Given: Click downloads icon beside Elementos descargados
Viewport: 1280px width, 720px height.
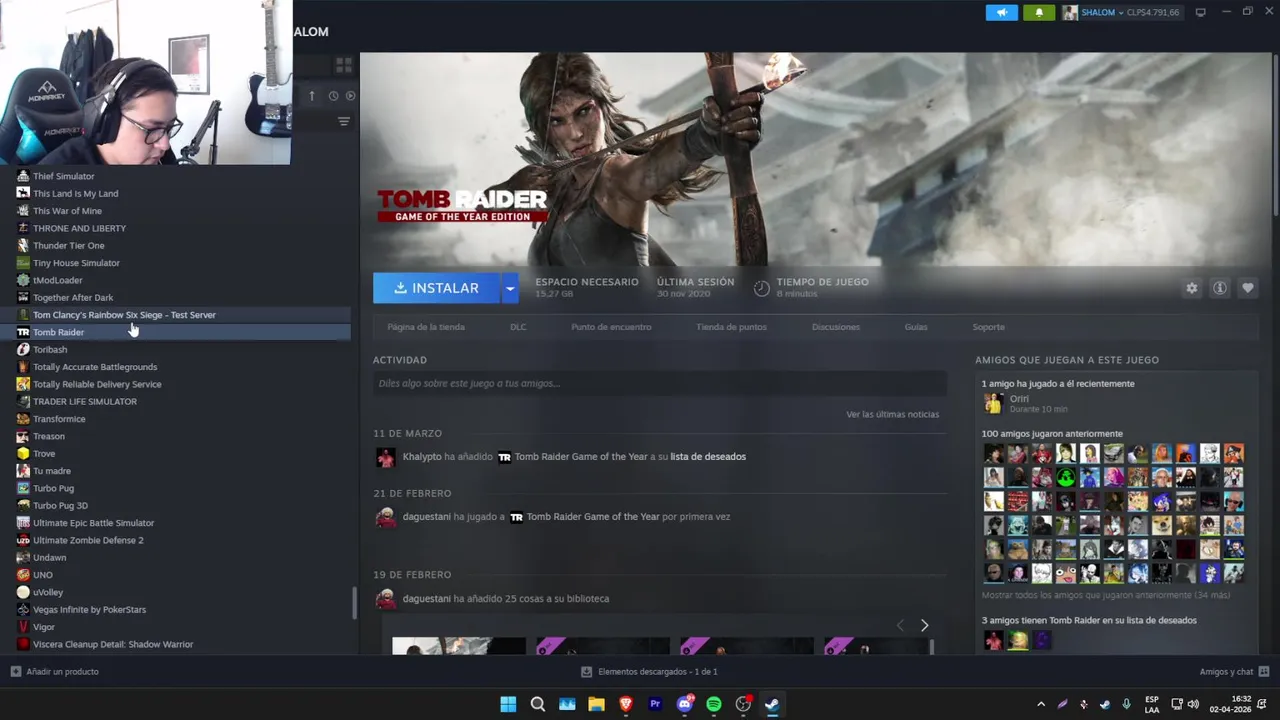Looking at the screenshot, I should [587, 672].
